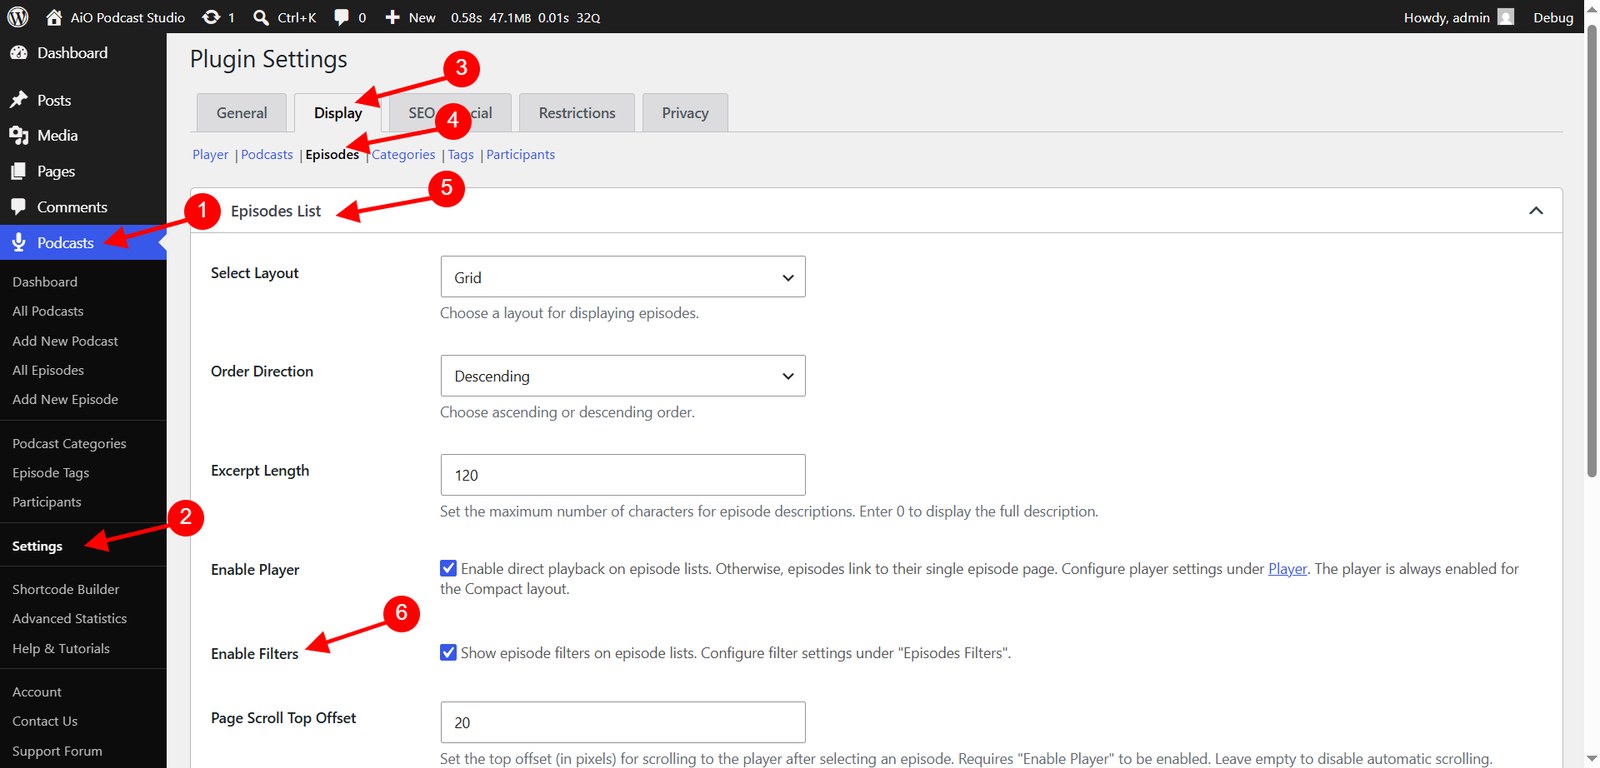
Task: Open the Ctrl+K search icon
Action: click(x=261, y=17)
